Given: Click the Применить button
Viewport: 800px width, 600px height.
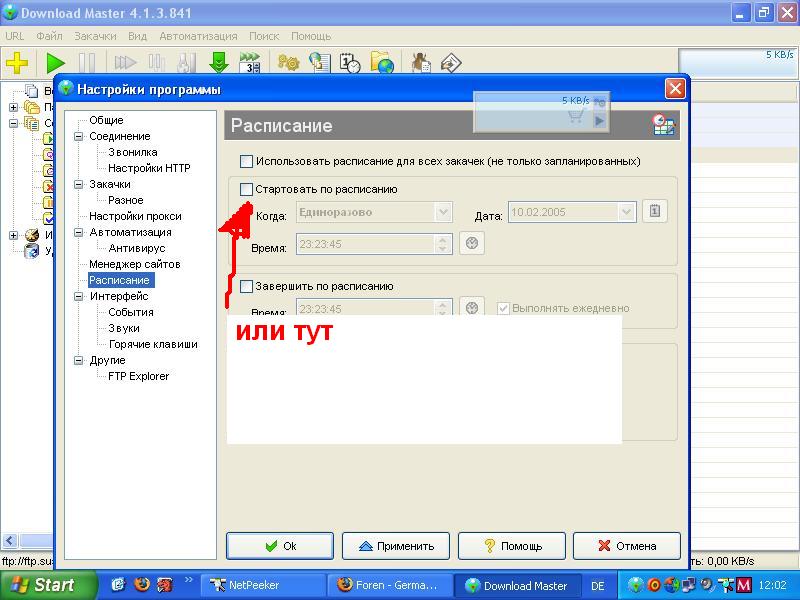Looking at the screenshot, I should coord(396,546).
